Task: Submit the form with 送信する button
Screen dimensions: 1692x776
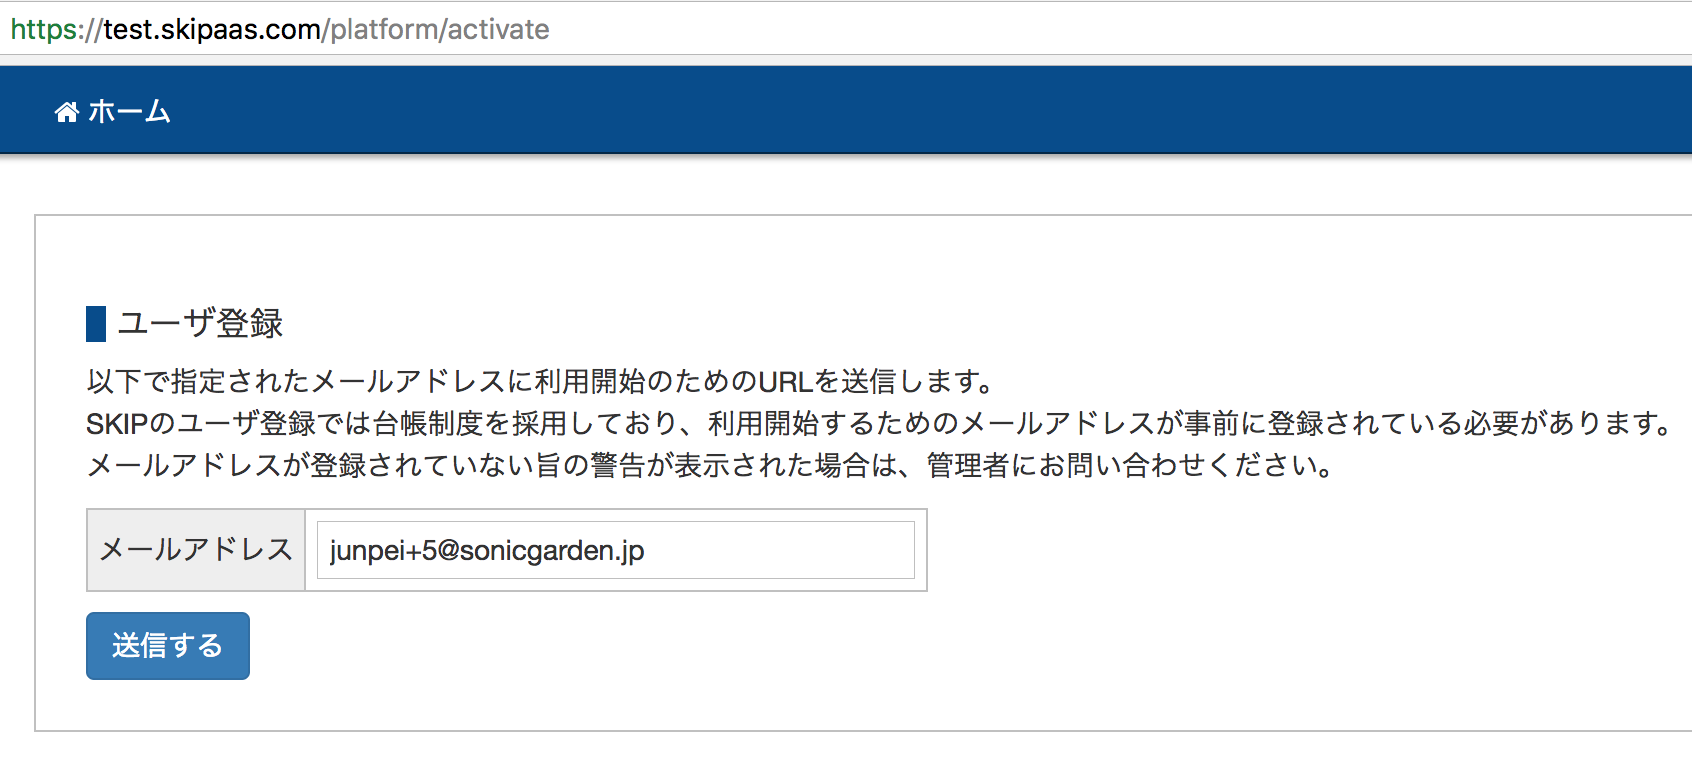Action: pyautogui.click(x=168, y=646)
